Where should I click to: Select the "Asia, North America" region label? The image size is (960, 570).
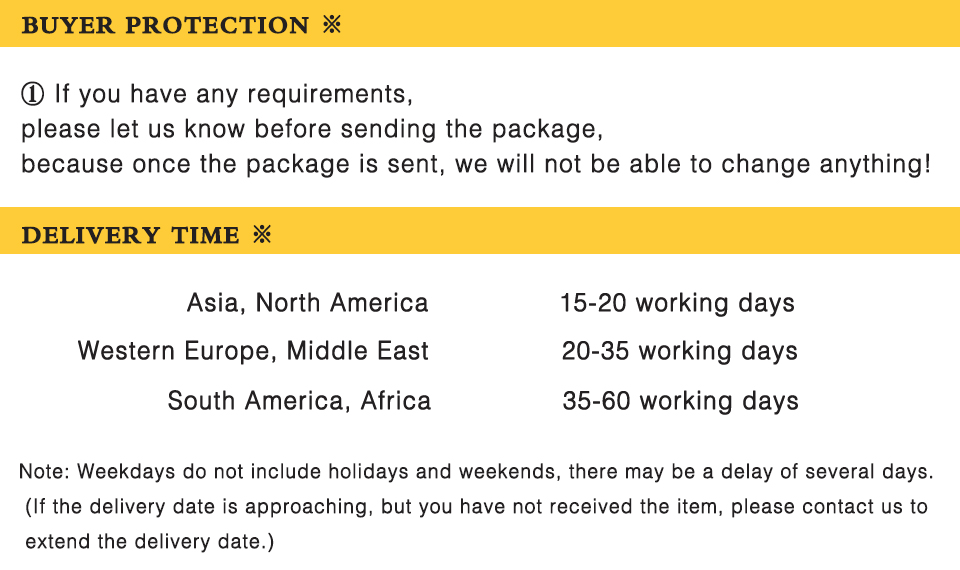(x=307, y=303)
